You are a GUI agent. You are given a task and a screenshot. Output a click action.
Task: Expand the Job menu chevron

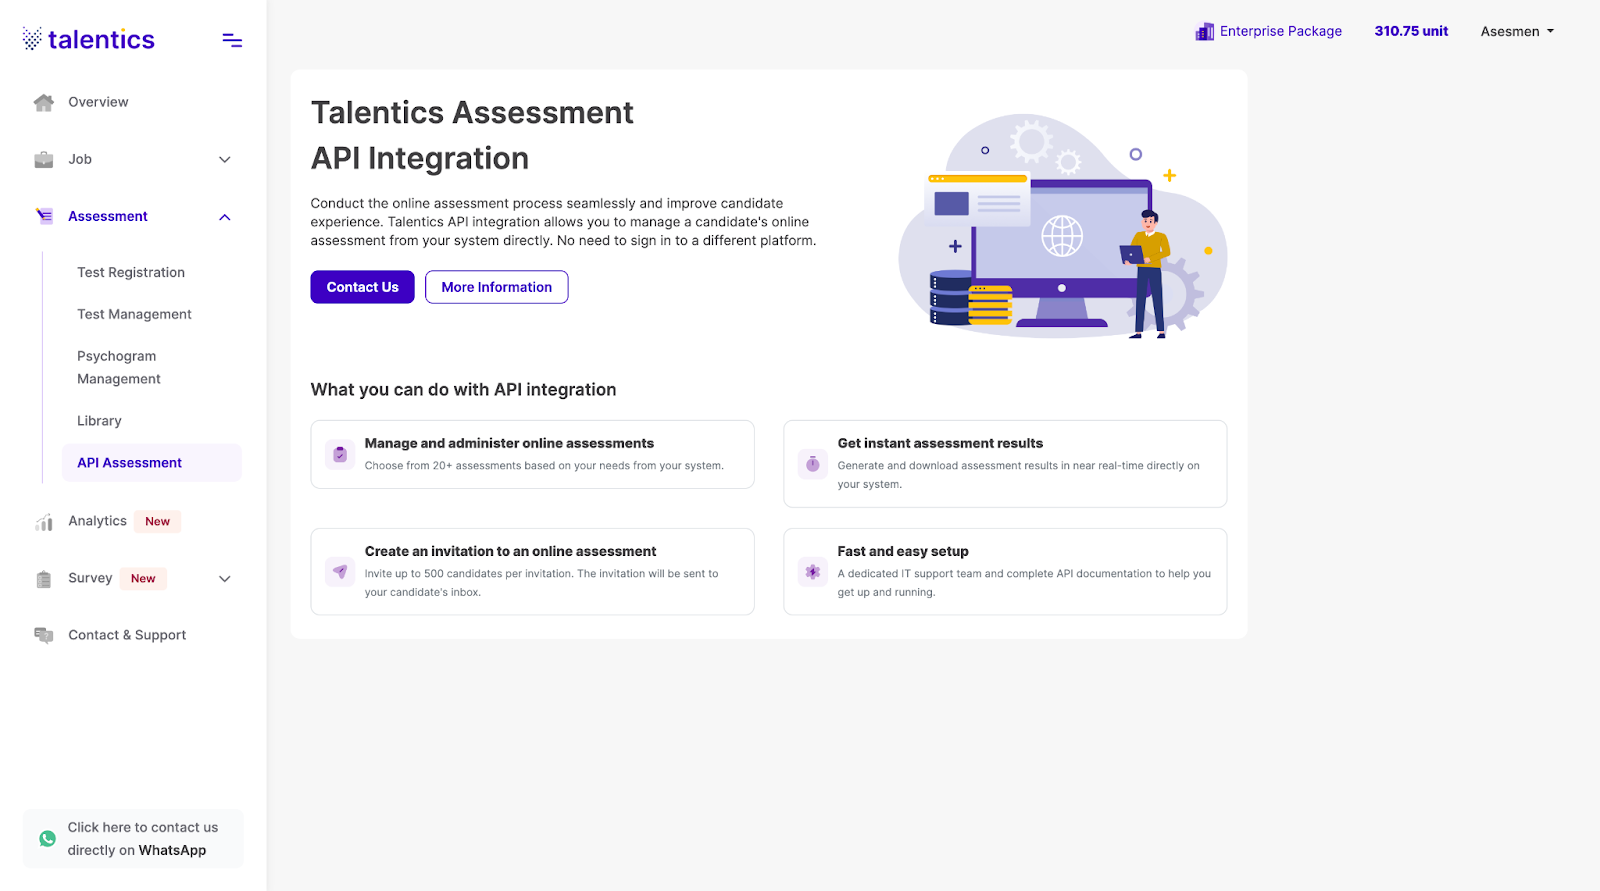tap(225, 159)
